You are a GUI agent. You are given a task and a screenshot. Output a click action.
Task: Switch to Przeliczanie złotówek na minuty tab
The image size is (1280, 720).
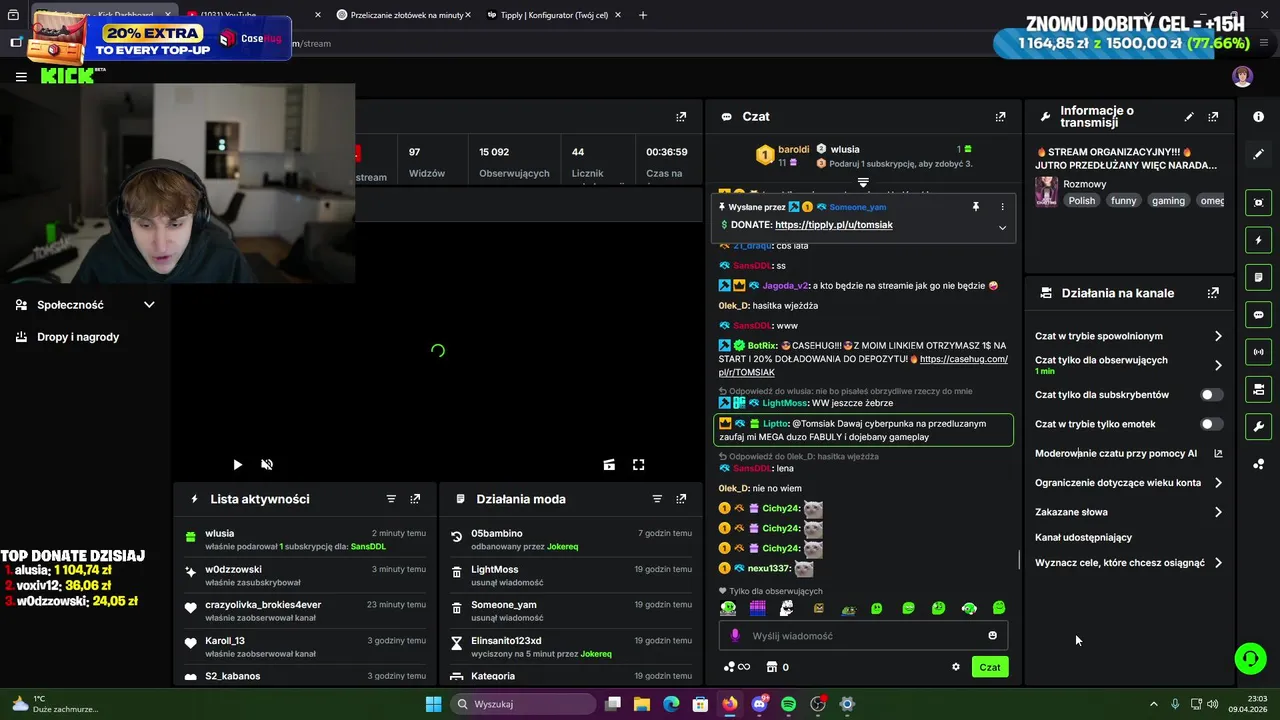pyautogui.click(x=400, y=15)
